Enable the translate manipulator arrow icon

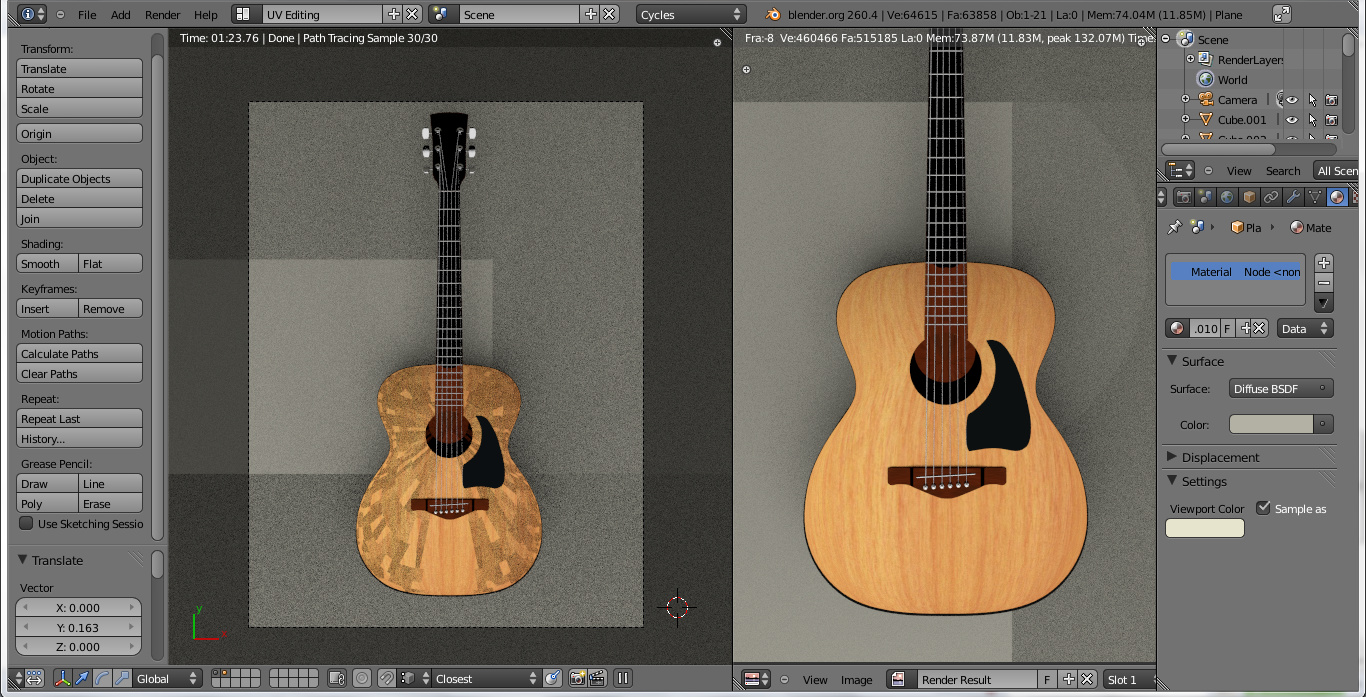click(83, 678)
